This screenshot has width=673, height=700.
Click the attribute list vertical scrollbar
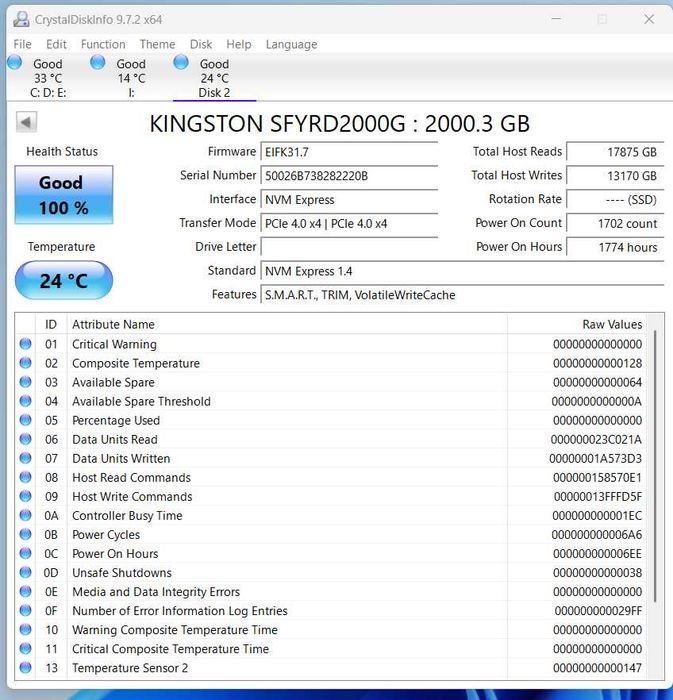pyautogui.click(x=655, y=466)
